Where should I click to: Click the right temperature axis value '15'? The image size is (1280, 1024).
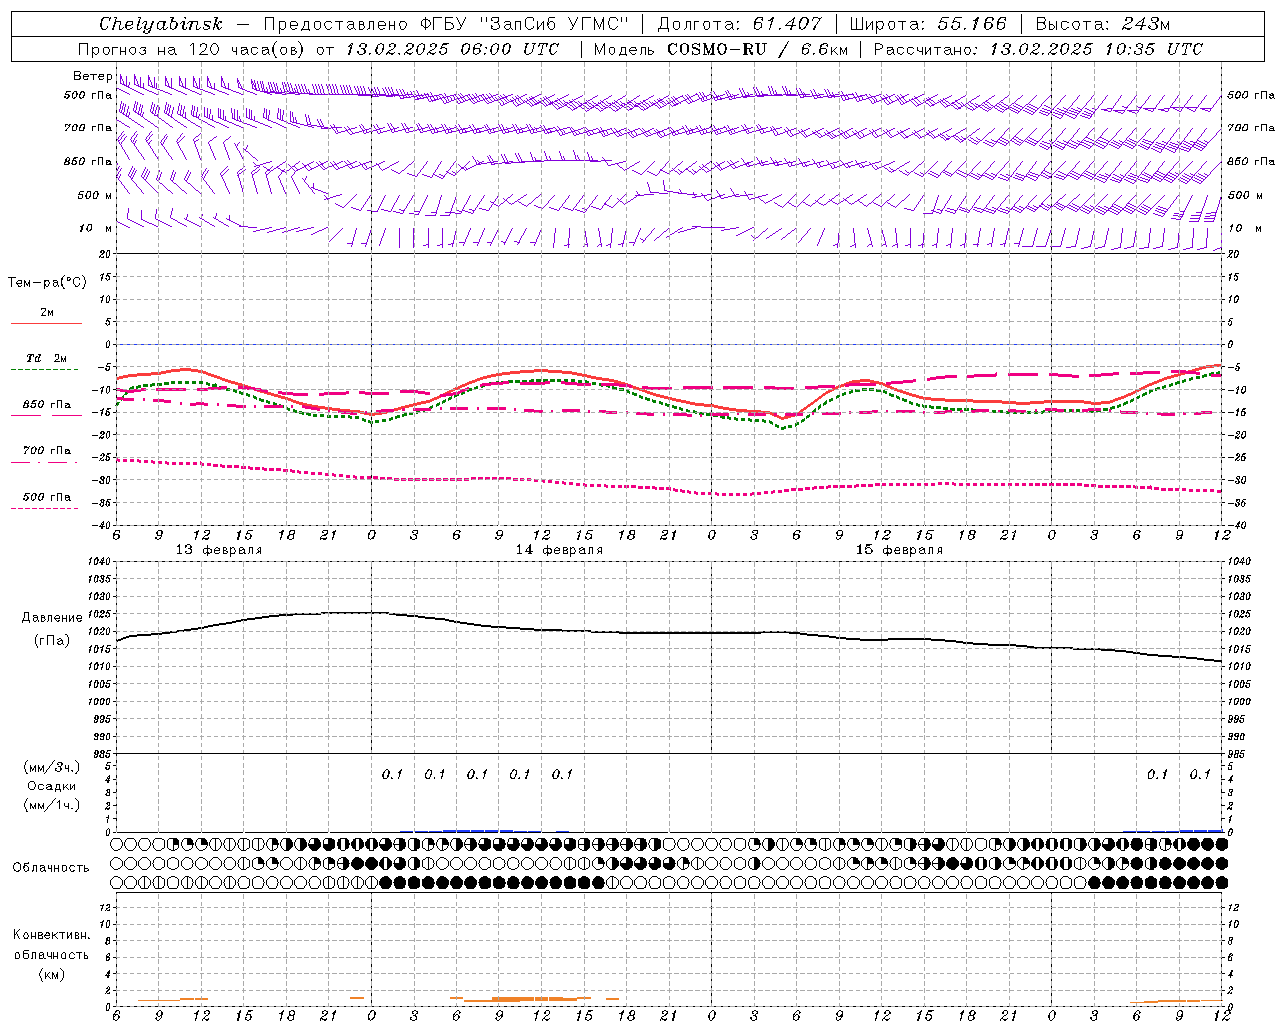pyautogui.click(x=1233, y=277)
